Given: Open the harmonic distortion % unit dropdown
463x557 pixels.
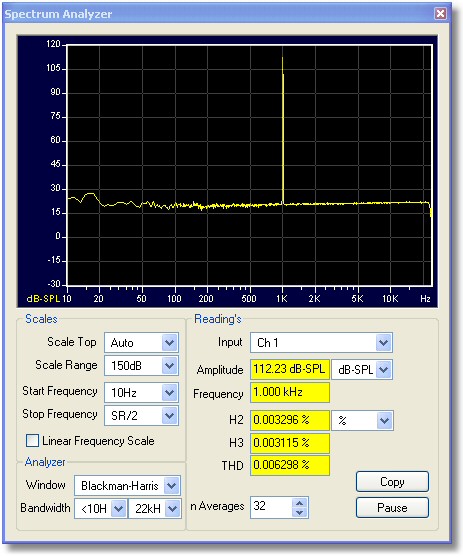Looking at the screenshot, I should (362, 421).
